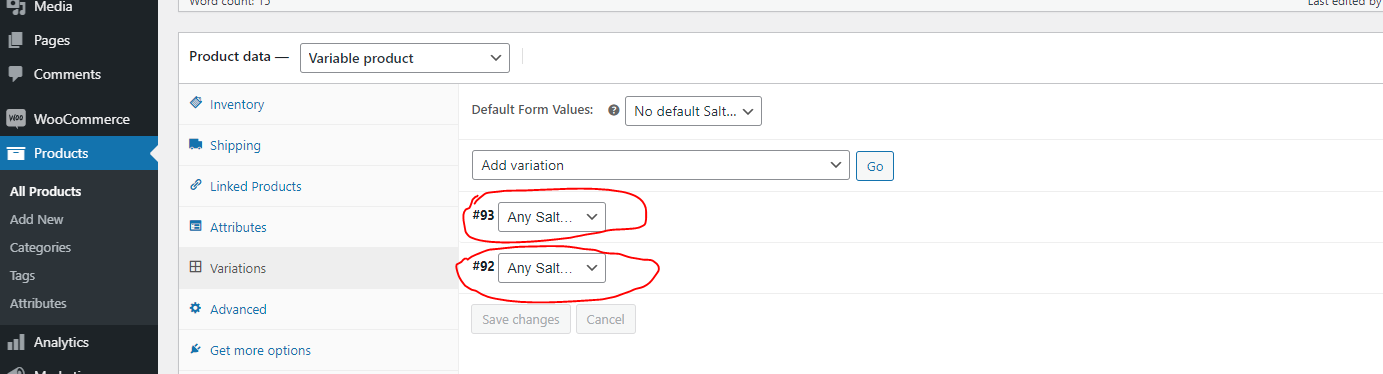Open Pages in admin menu
Viewport: 1383px width, 374px height.
click(x=79, y=41)
